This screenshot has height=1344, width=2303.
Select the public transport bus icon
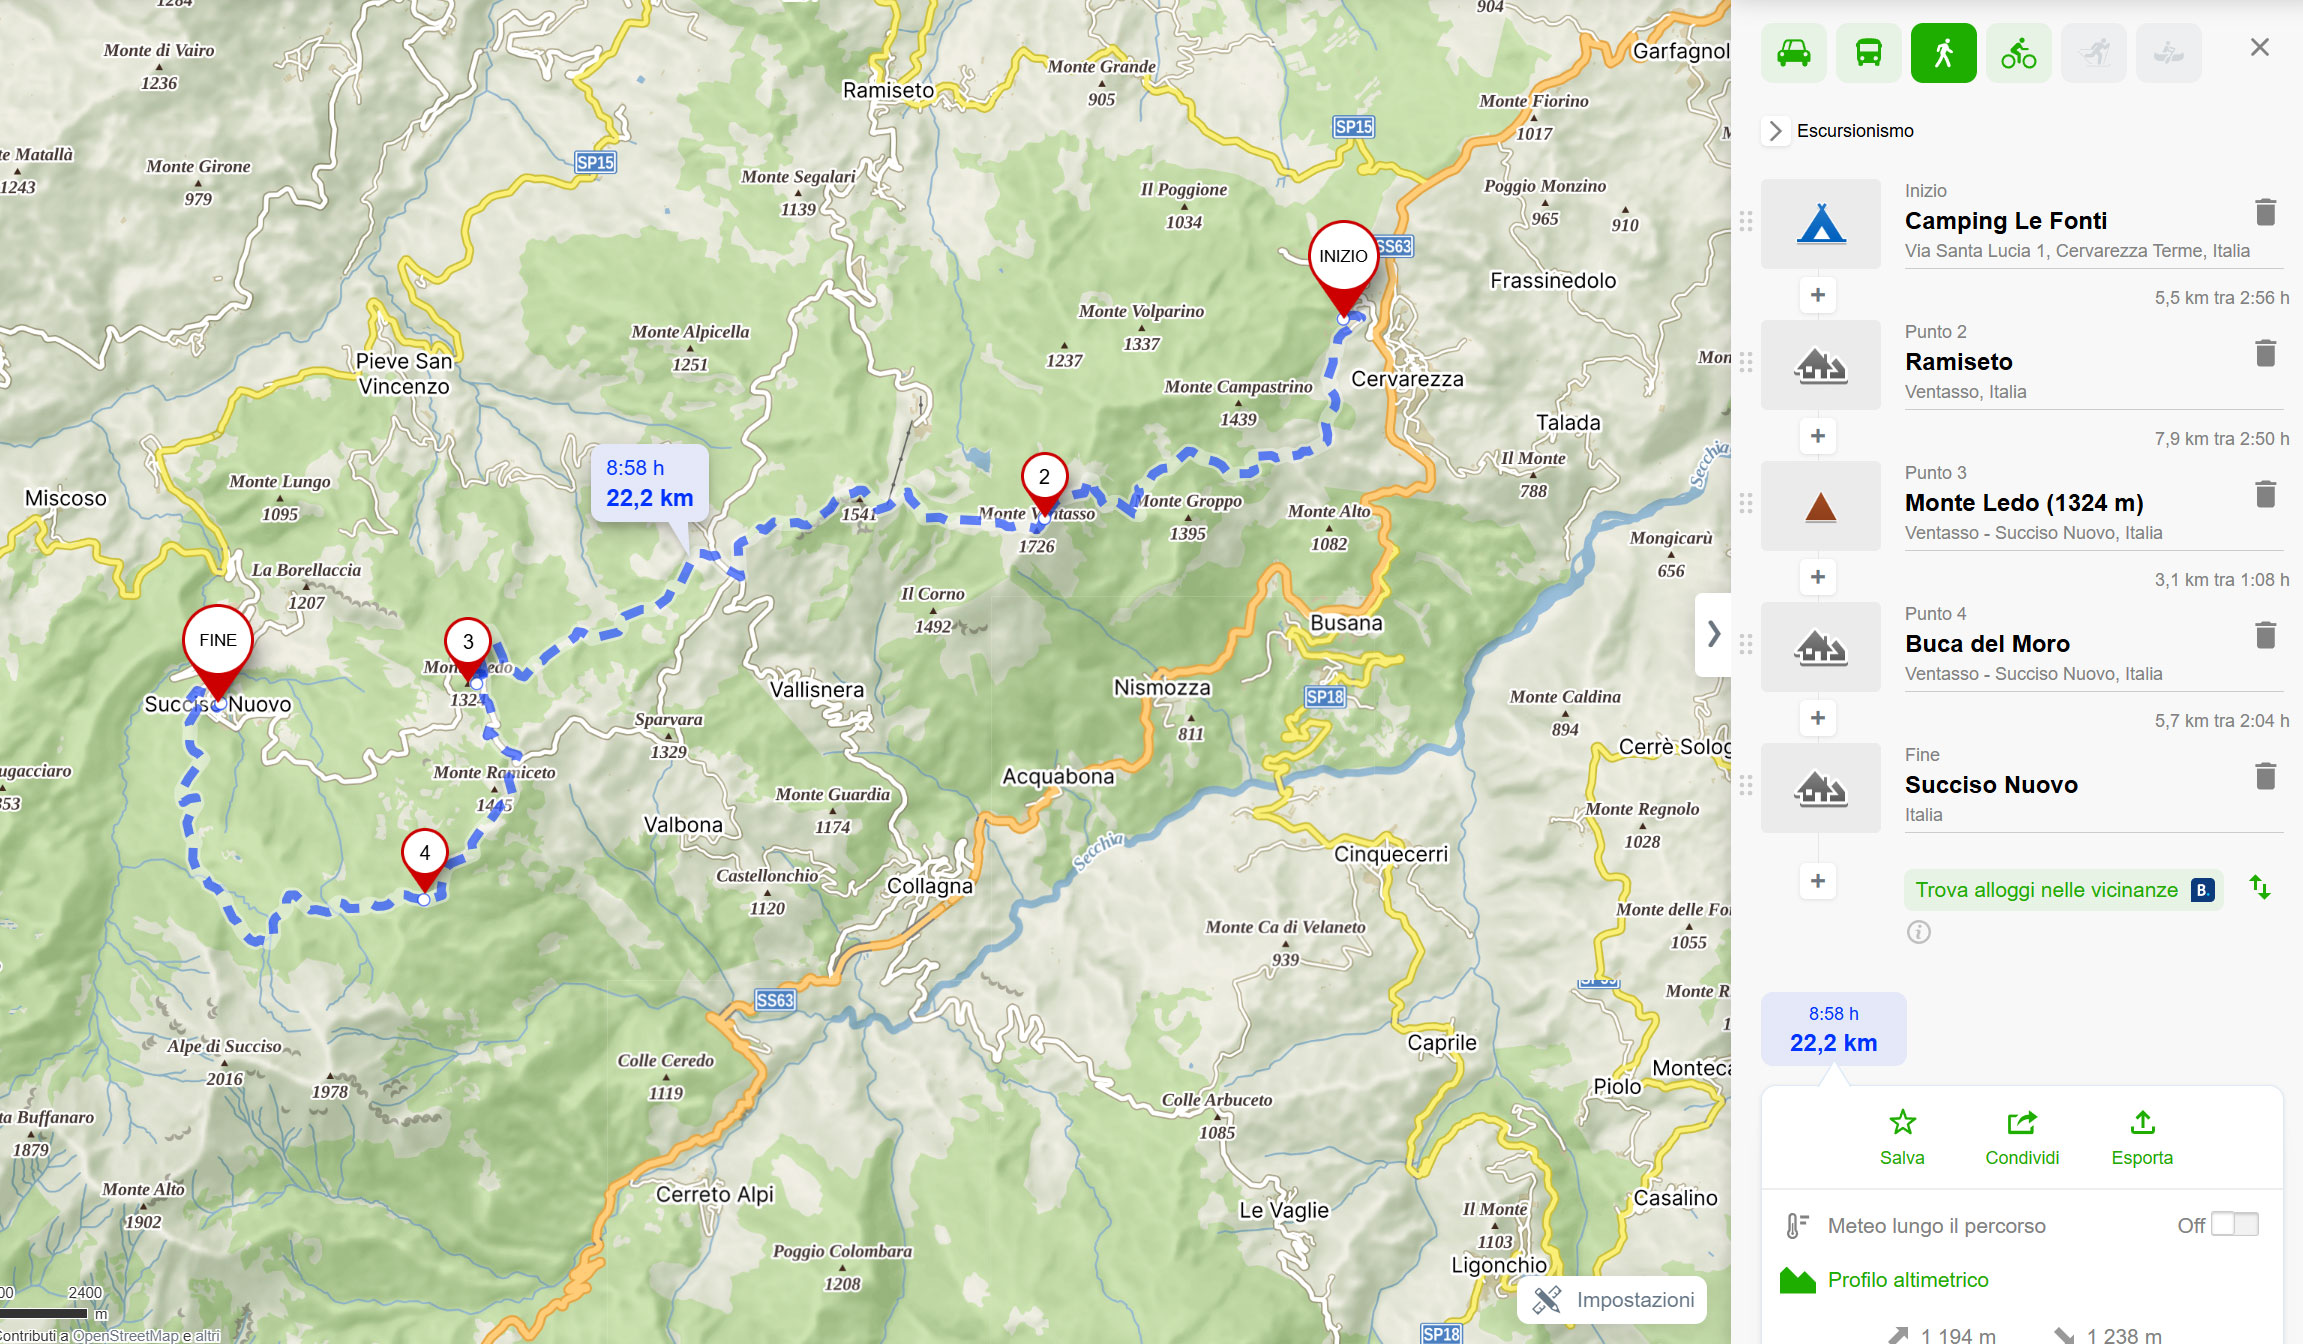pos(1869,53)
